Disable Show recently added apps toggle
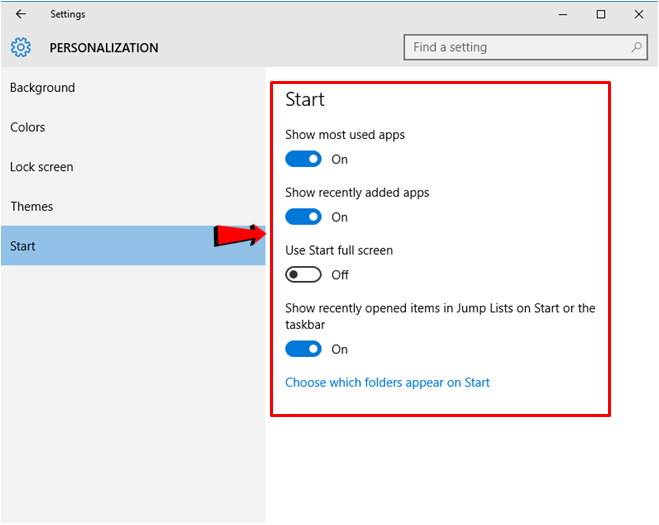This screenshot has width=659, height=525. pyautogui.click(x=303, y=217)
